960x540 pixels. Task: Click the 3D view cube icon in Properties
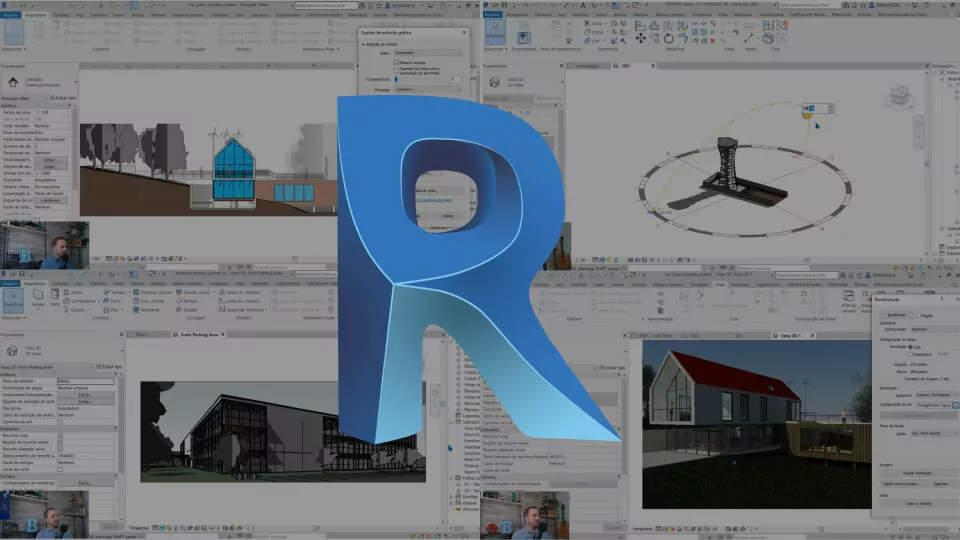point(495,81)
